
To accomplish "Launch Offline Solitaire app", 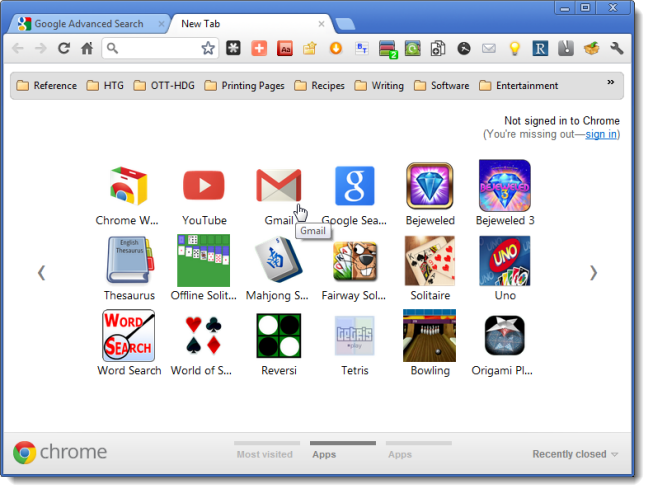I will 203,260.
